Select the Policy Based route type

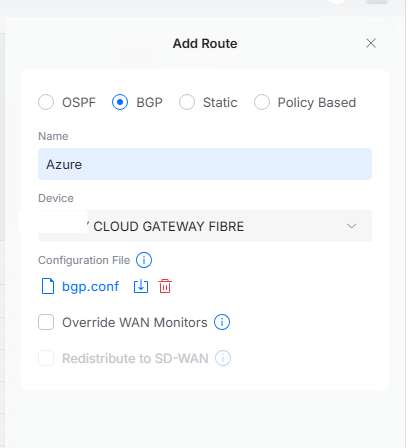click(262, 102)
